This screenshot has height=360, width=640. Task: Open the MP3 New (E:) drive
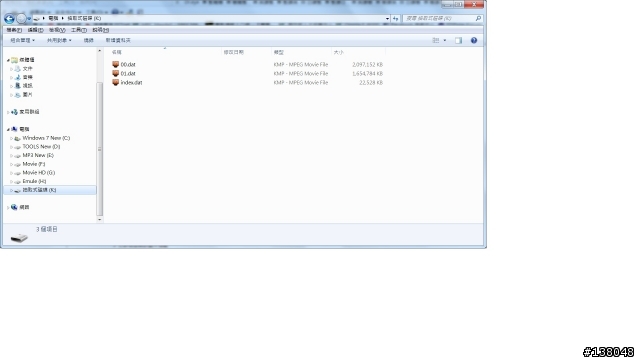tap(38, 155)
